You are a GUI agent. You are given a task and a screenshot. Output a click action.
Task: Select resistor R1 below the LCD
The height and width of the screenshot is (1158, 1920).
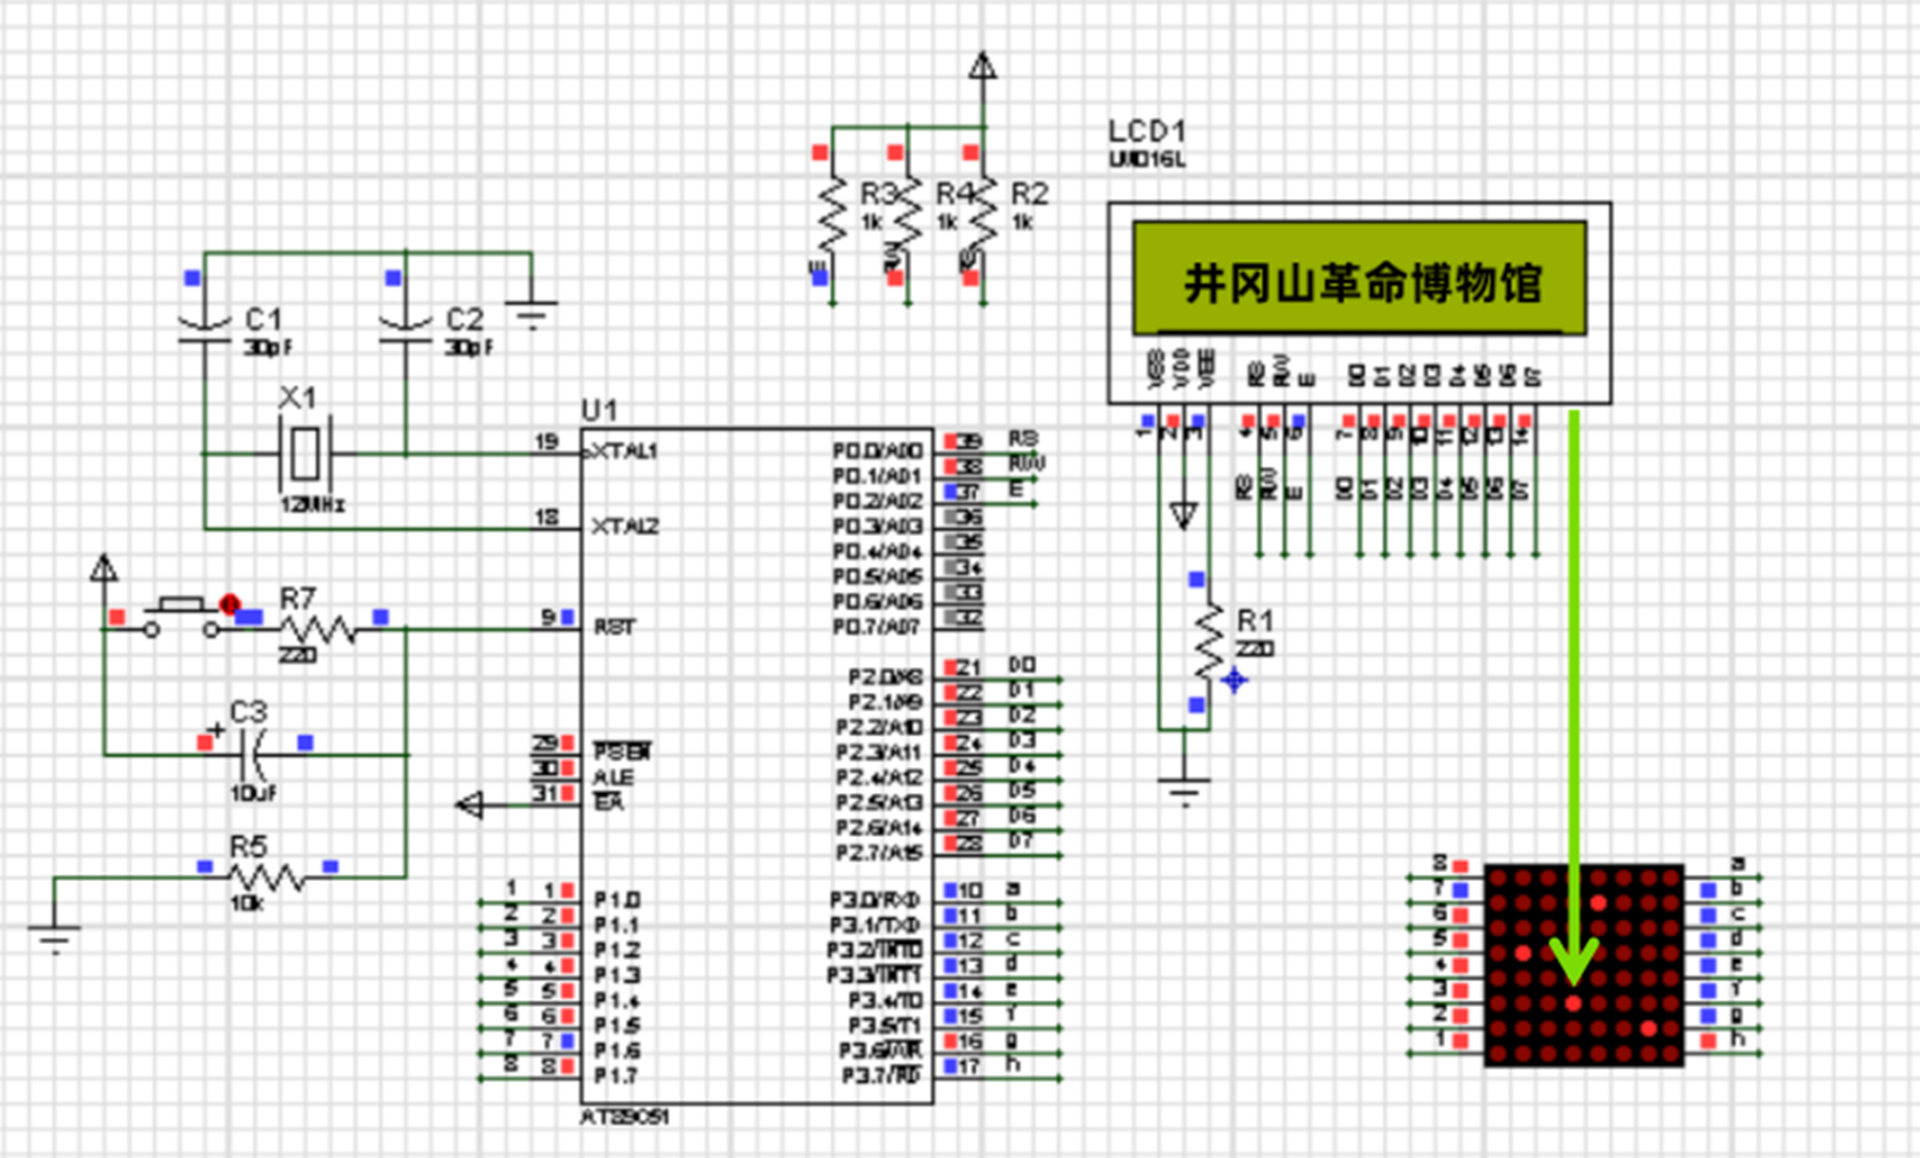coord(1209,642)
